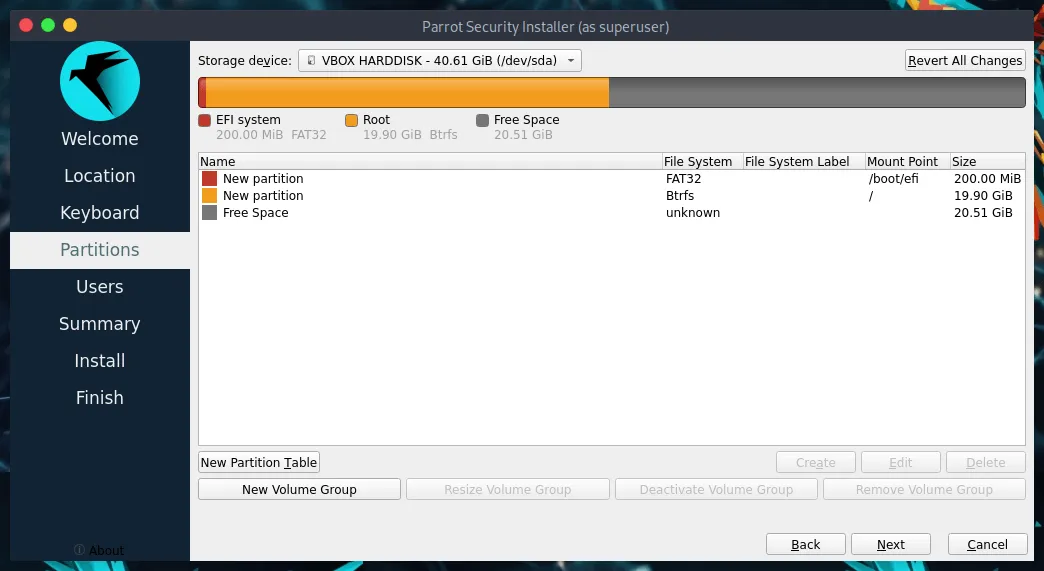Select the orange Root segment in disk bar

407,93
